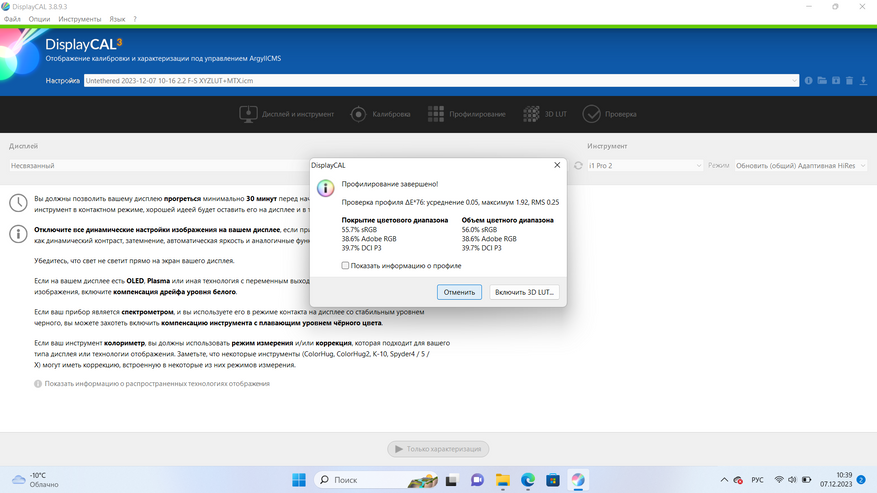Viewport: 877px width, 493px height.
Task: Launch the chat app from taskbar
Action: pos(477,480)
